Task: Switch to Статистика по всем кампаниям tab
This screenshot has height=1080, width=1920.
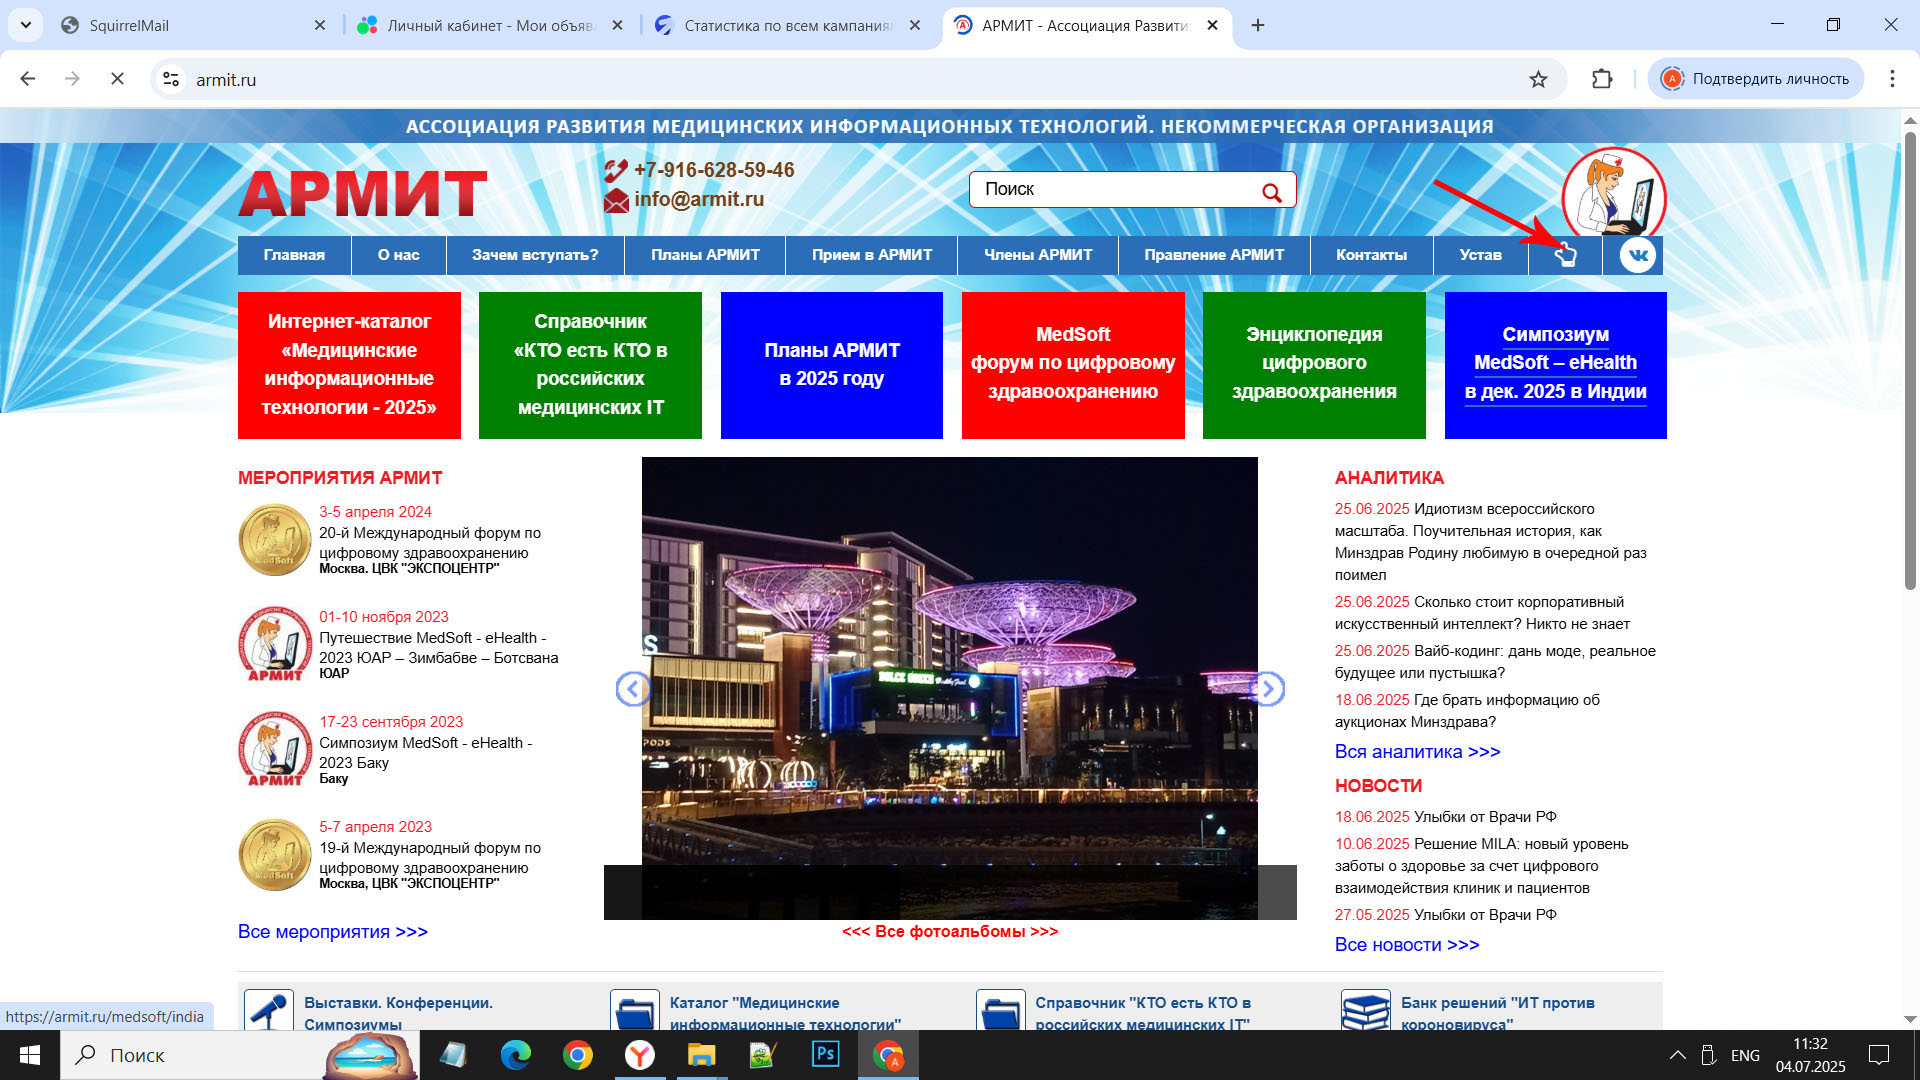Action: [785, 25]
